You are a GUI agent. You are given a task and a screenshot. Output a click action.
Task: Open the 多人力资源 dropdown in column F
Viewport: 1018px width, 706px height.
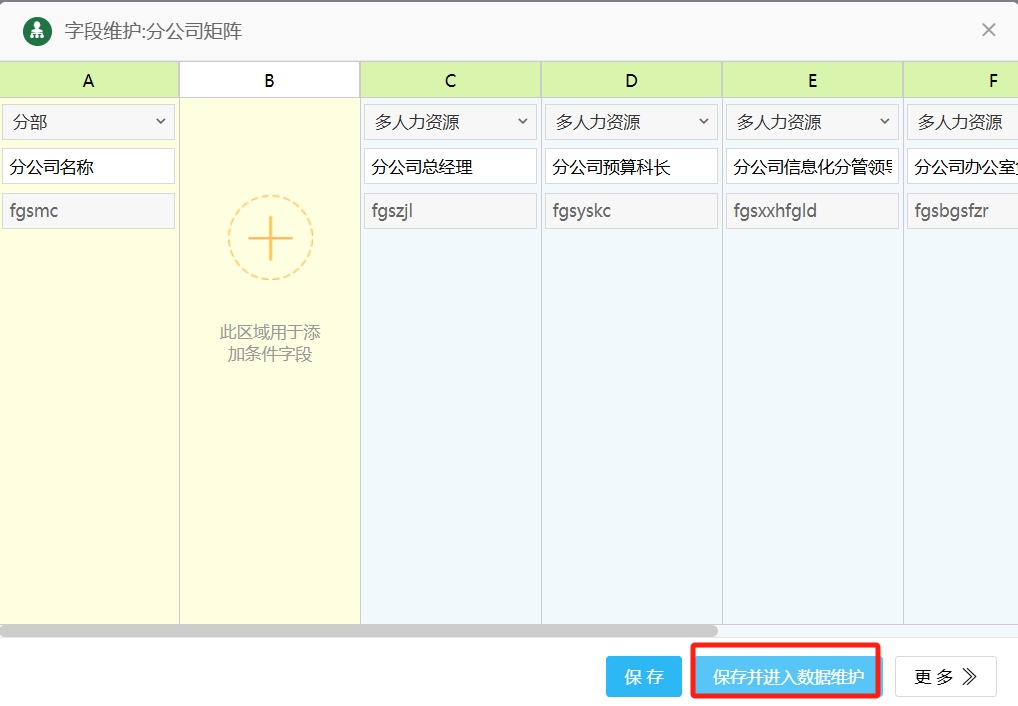pos(962,122)
